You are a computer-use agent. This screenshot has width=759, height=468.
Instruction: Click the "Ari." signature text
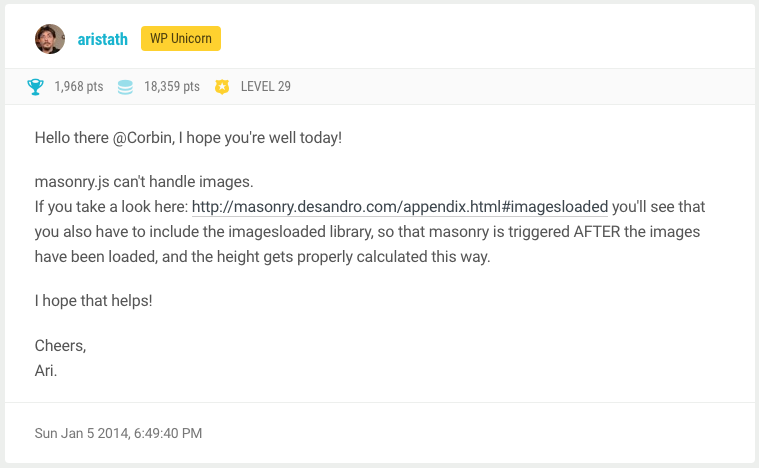click(x=46, y=370)
